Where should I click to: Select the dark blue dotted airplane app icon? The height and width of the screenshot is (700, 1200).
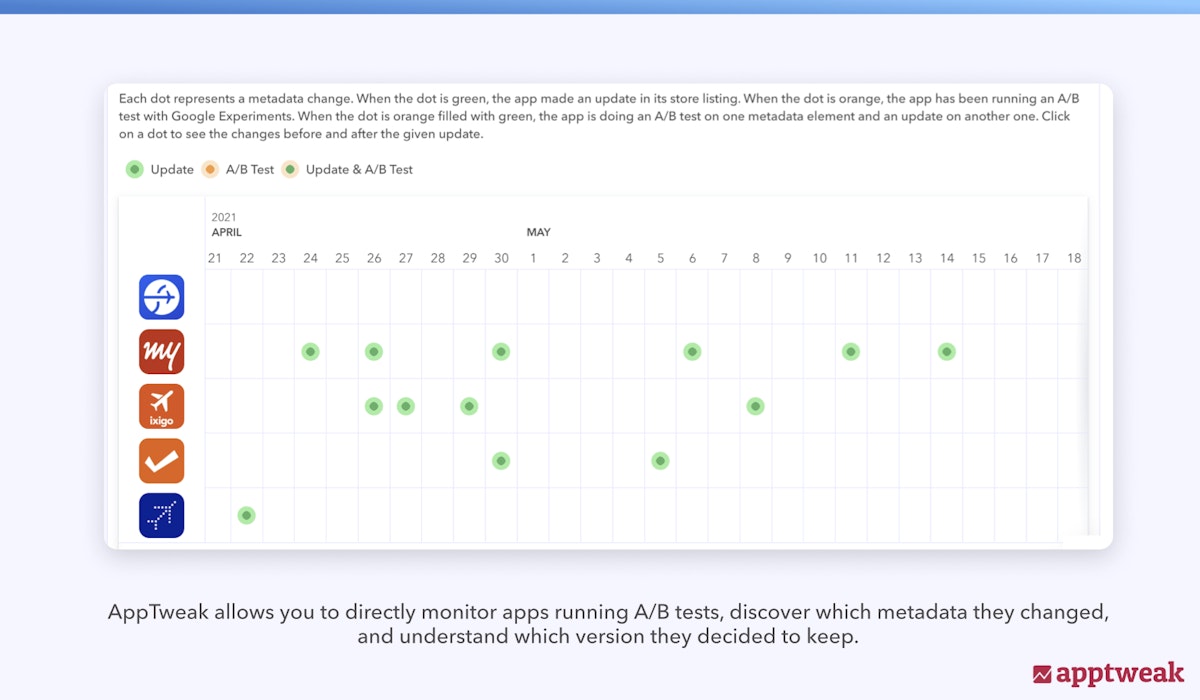pyautogui.click(x=161, y=515)
